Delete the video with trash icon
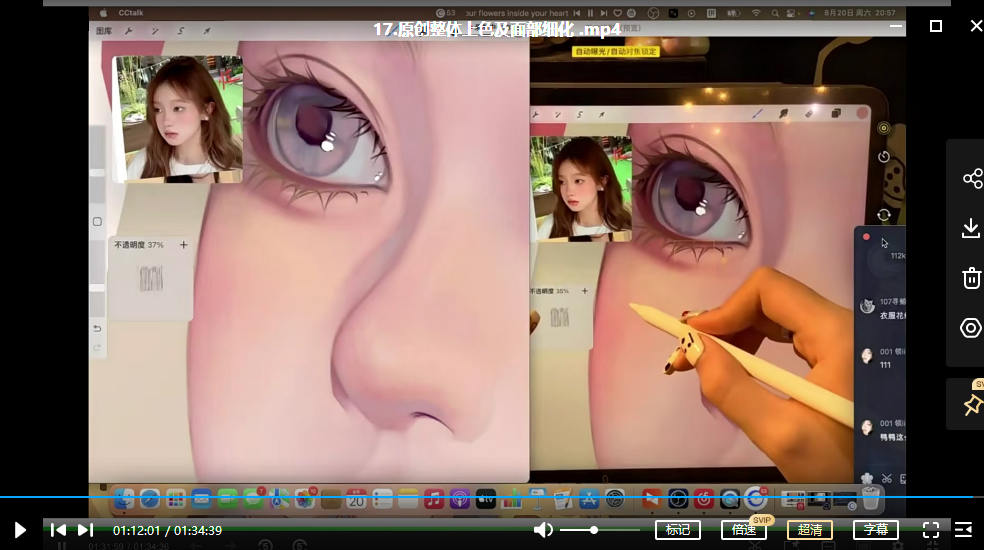Image resolution: width=984 pixels, height=550 pixels. pyautogui.click(x=971, y=278)
